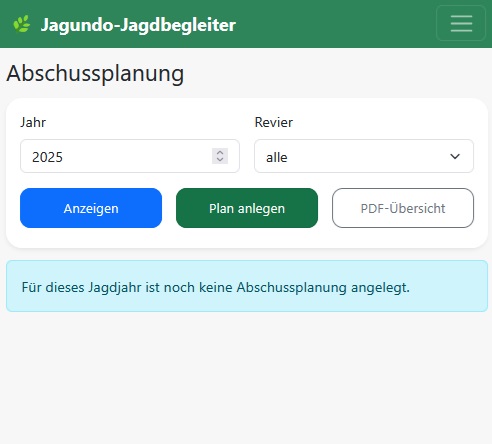This screenshot has height=444, width=492.
Task: Focus the Jahr number field
Action: (x=130, y=156)
